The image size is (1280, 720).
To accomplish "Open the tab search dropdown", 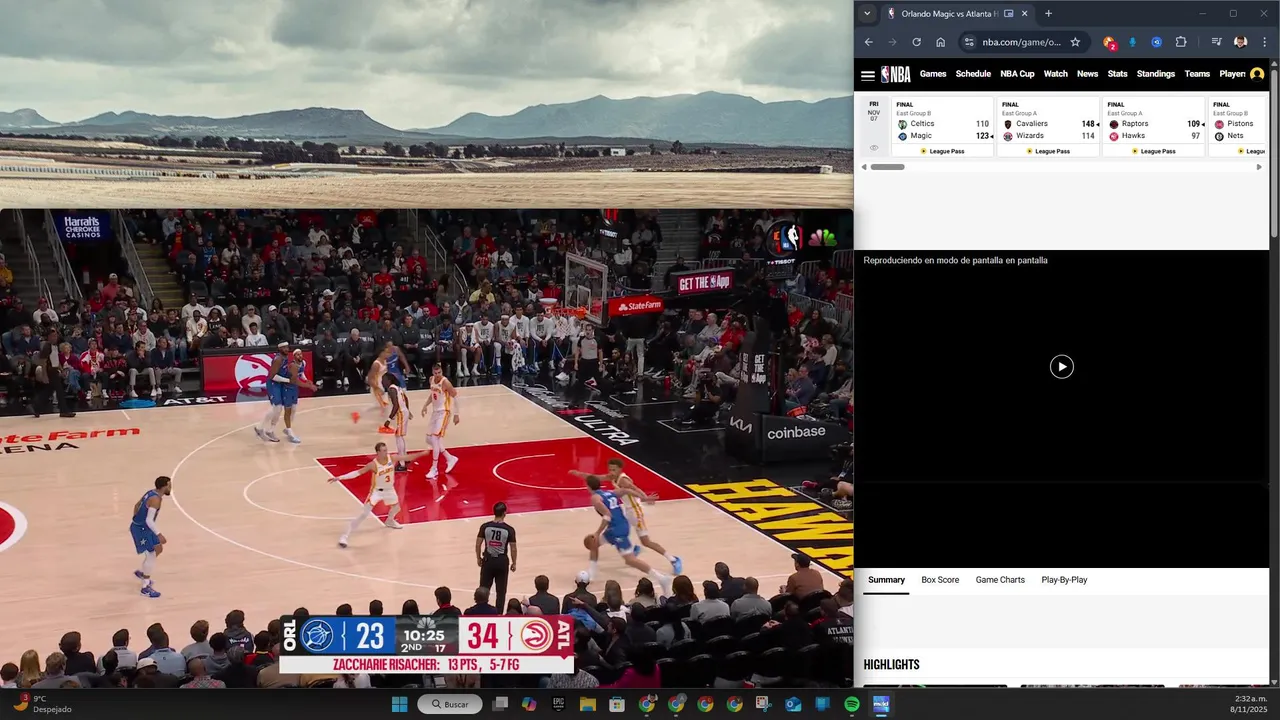I will point(867,14).
